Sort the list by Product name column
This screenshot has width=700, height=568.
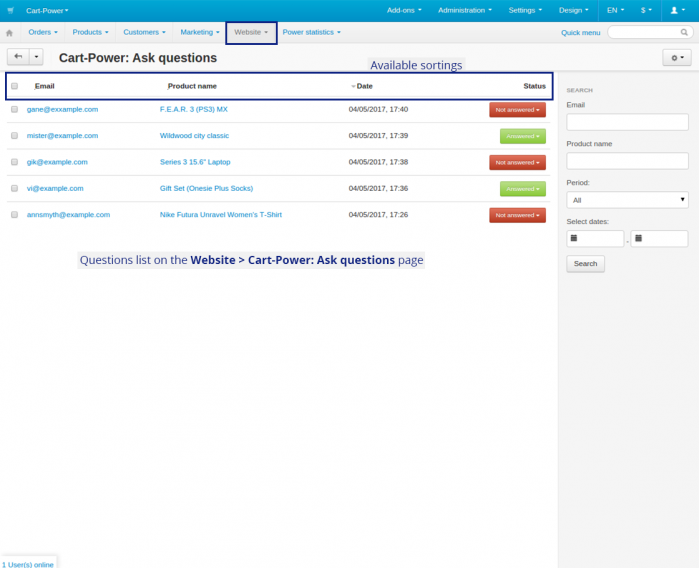click(192, 86)
